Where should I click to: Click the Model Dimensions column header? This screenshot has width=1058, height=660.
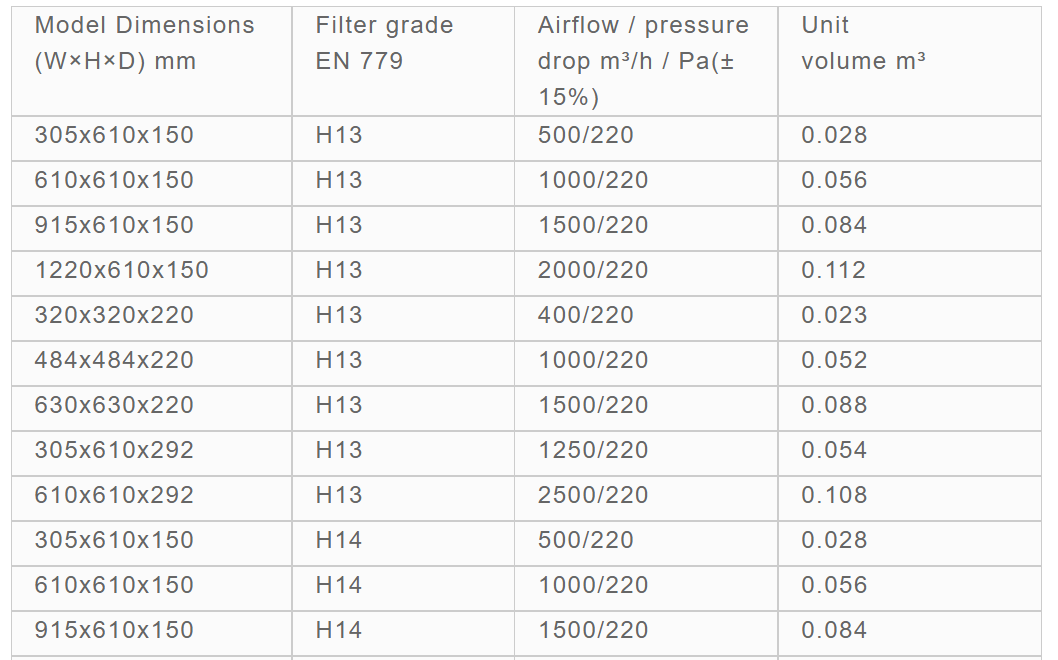click(144, 43)
